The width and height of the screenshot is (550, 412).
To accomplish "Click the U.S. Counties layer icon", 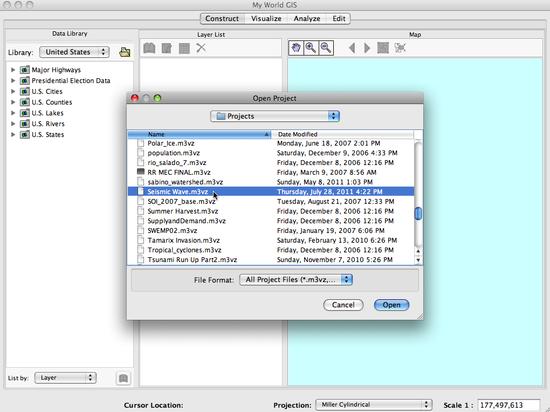I will (x=25, y=102).
